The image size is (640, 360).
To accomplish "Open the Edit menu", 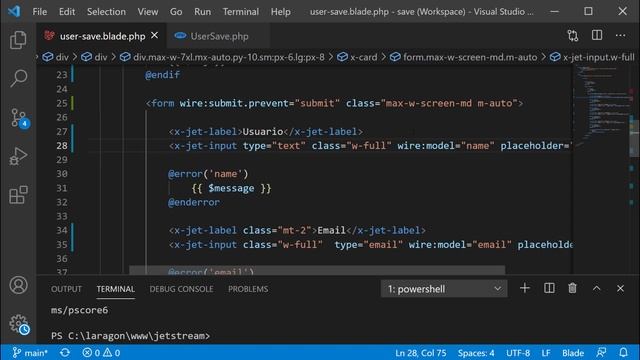I will (x=67, y=11).
